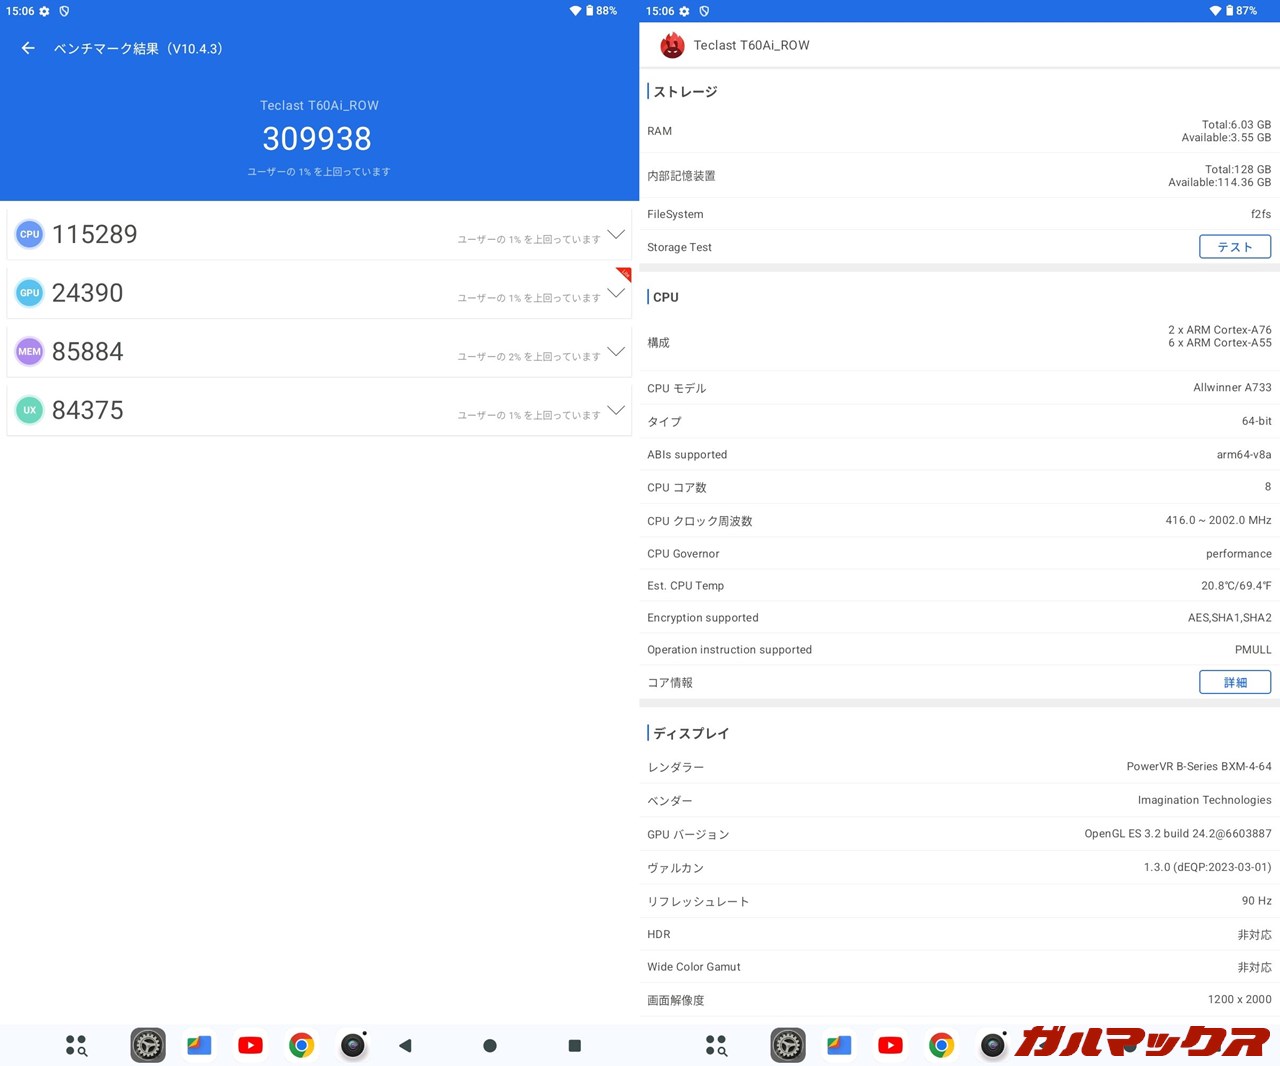Image resolution: width=1280 pixels, height=1066 pixels.
Task: Open YouTube from the taskbar
Action: [x=250, y=1045]
